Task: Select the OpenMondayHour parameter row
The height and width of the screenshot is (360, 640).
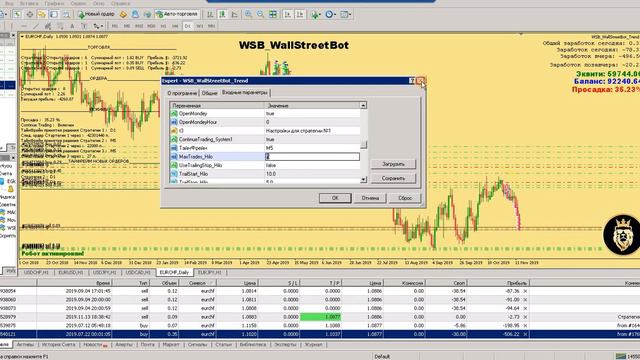Action: click(265, 122)
